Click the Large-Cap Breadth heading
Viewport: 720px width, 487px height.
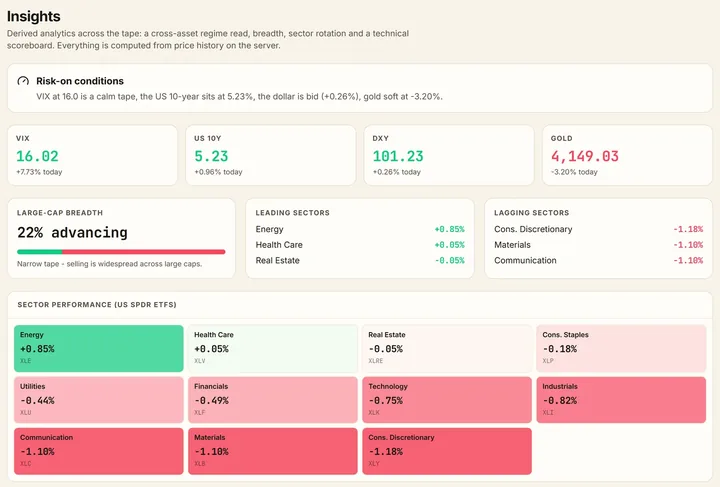(x=60, y=213)
